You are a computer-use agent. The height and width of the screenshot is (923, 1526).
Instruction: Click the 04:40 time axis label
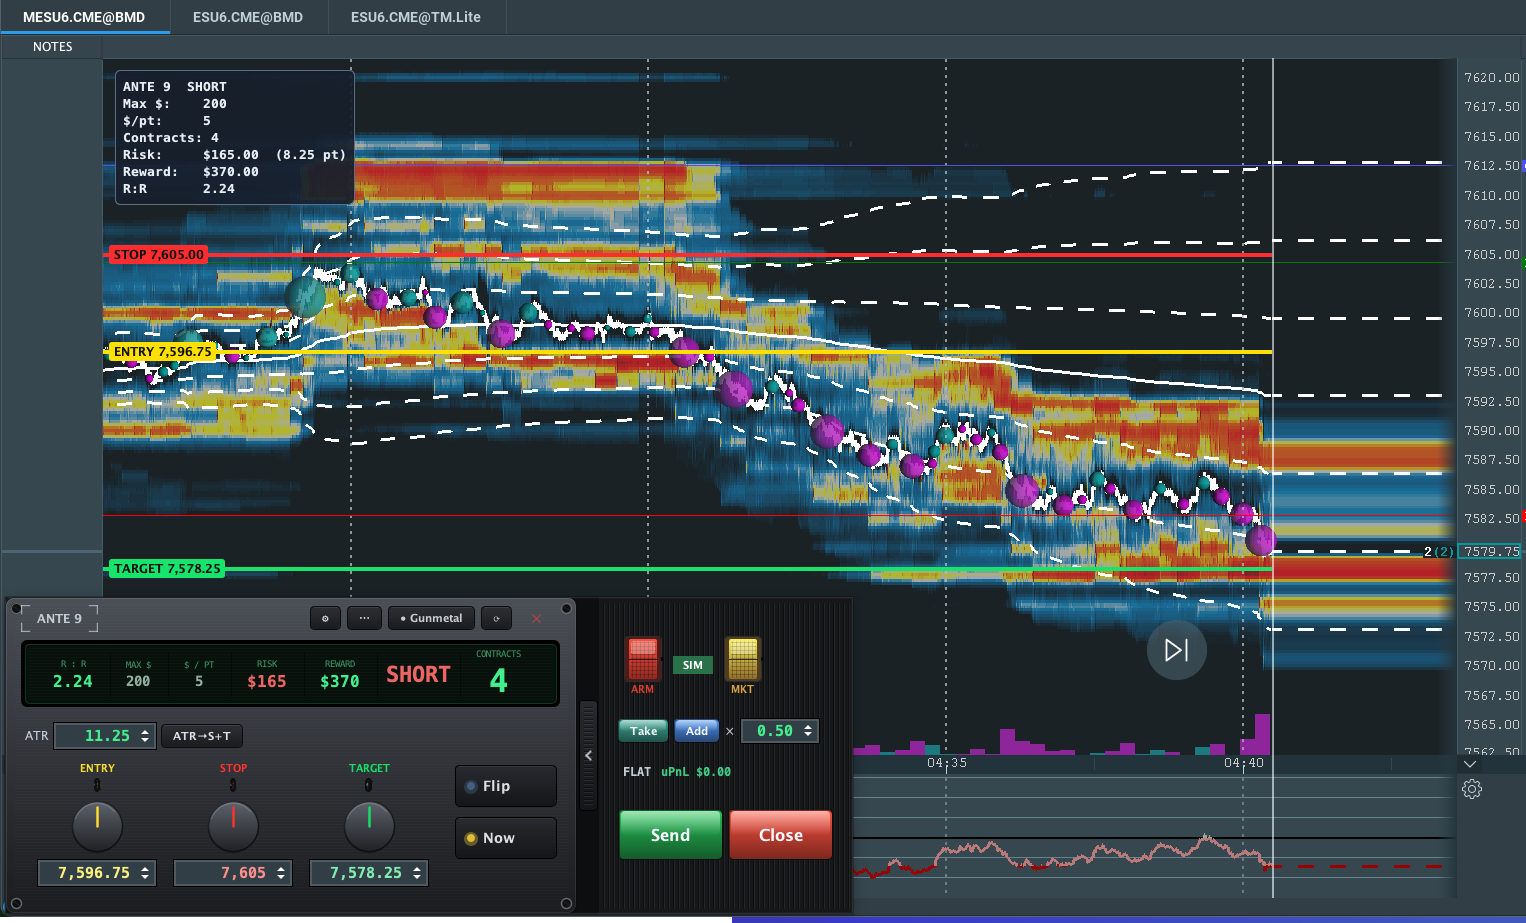pos(1243,763)
